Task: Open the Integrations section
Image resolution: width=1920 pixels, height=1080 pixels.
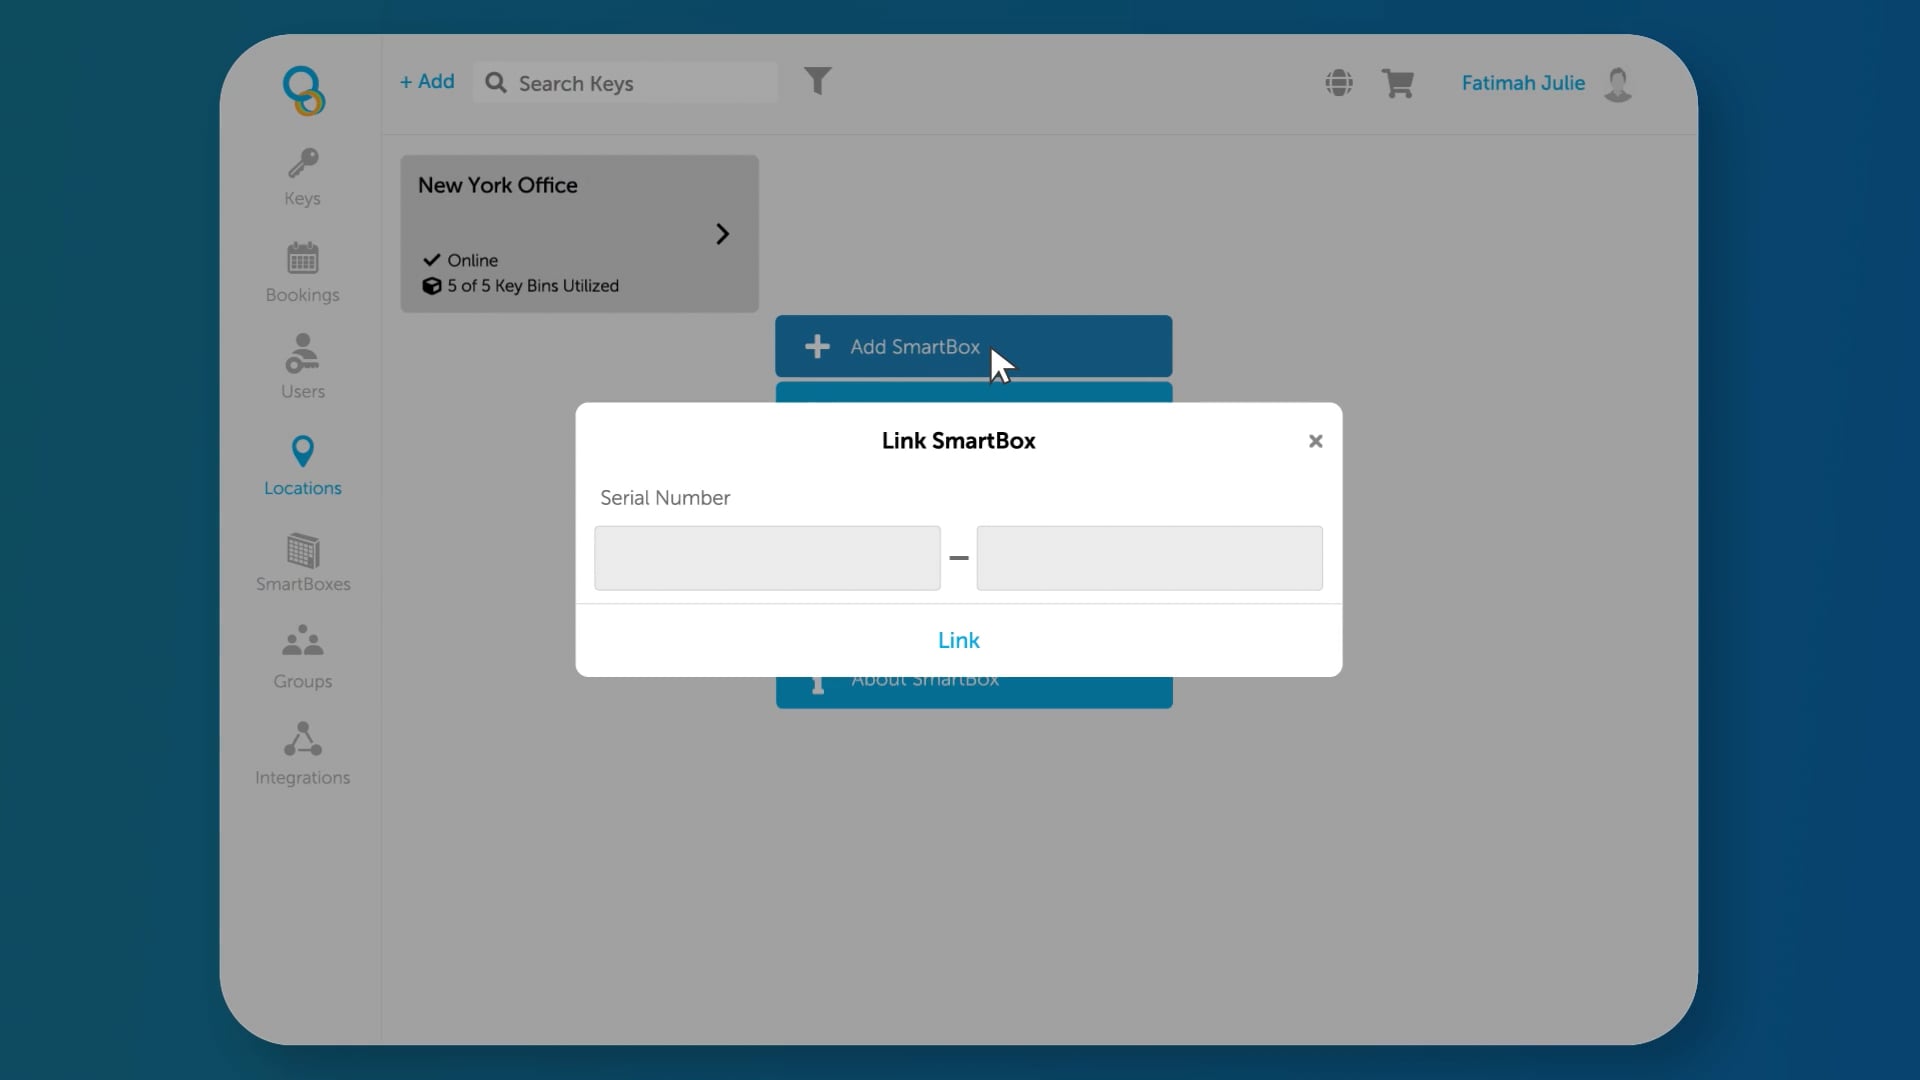Action: coord(302,754)
